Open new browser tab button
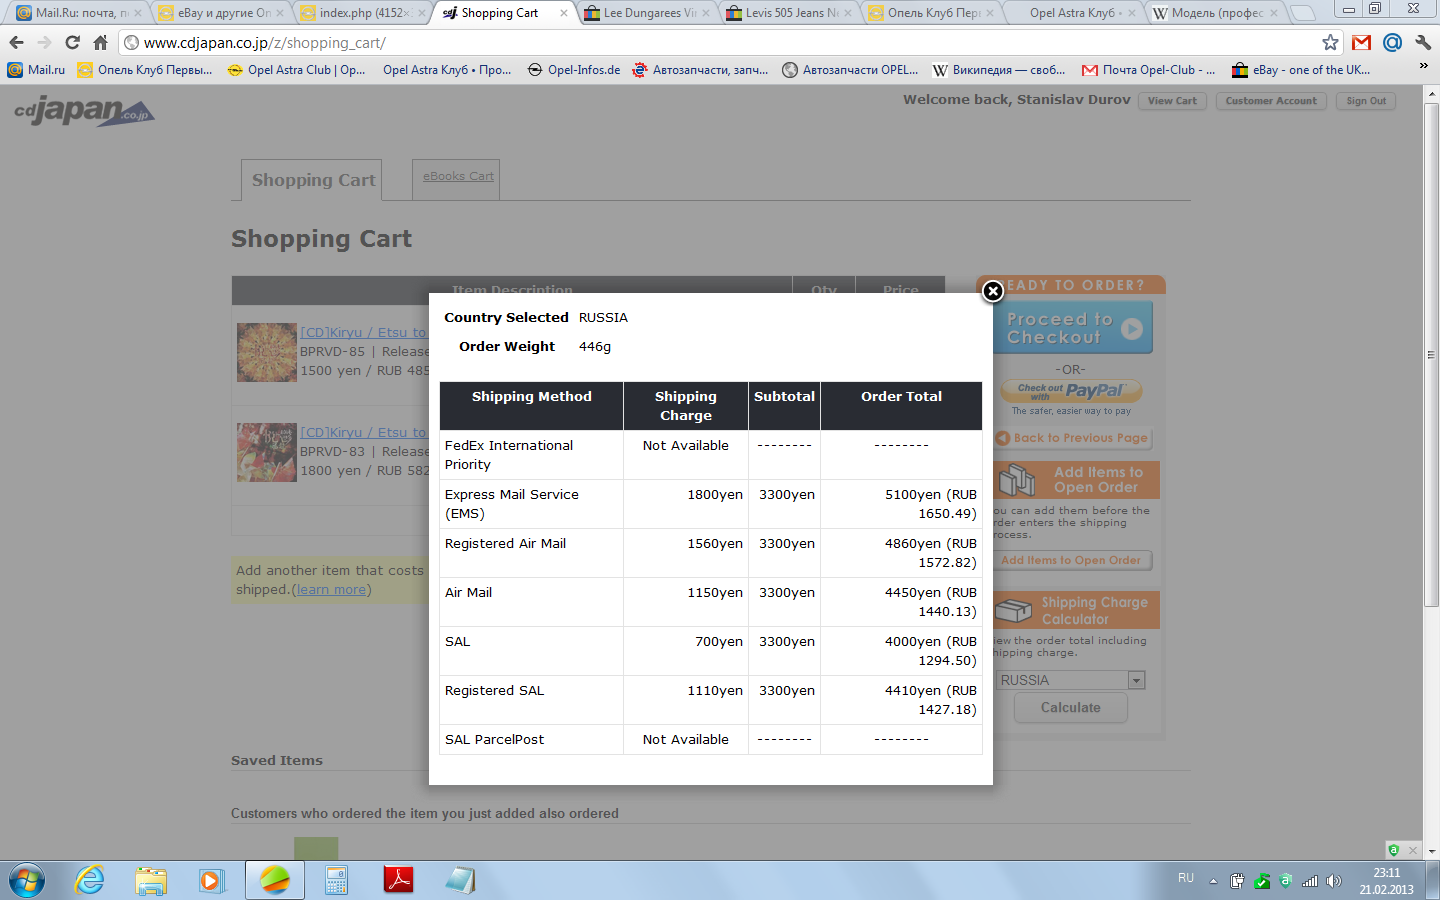 1303,13
